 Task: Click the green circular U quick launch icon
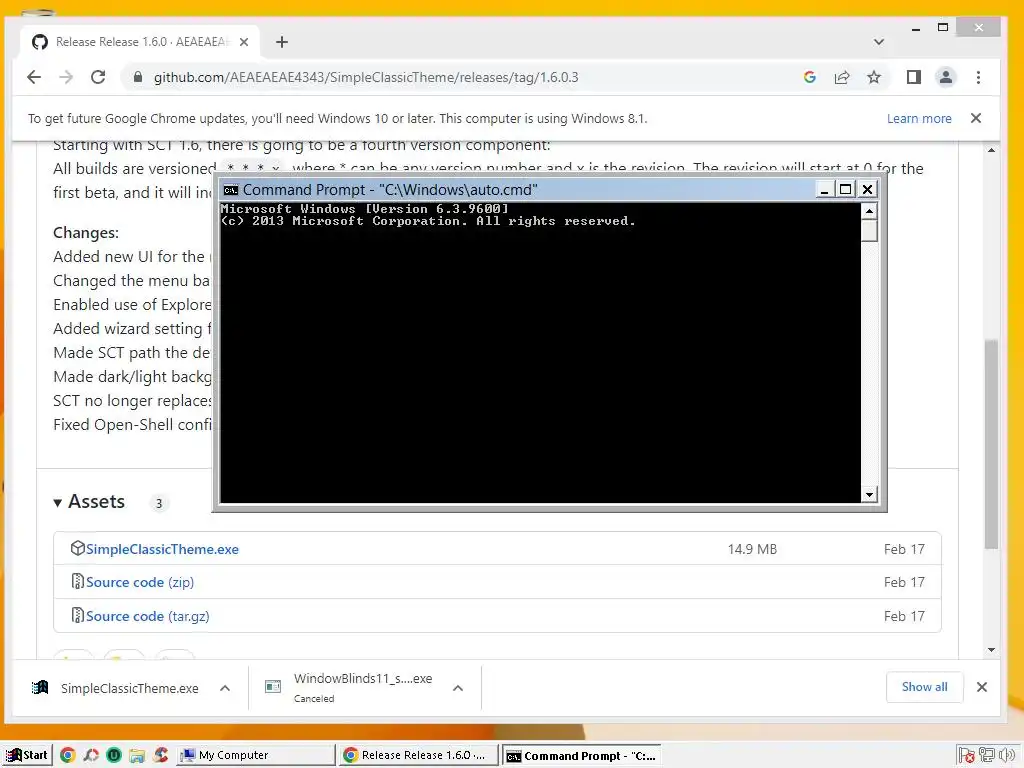click(114, 755)
